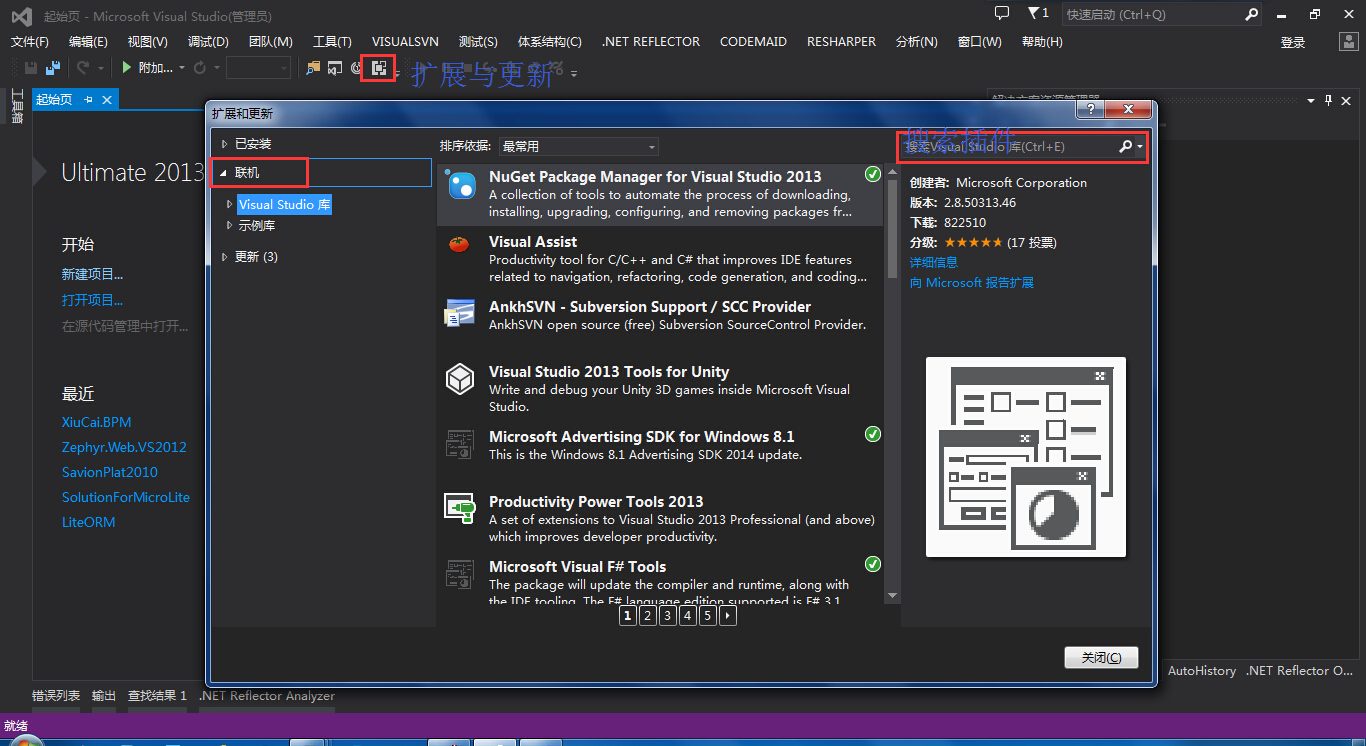
Task: Switch to the Error List tab
Action: [56, 696]
